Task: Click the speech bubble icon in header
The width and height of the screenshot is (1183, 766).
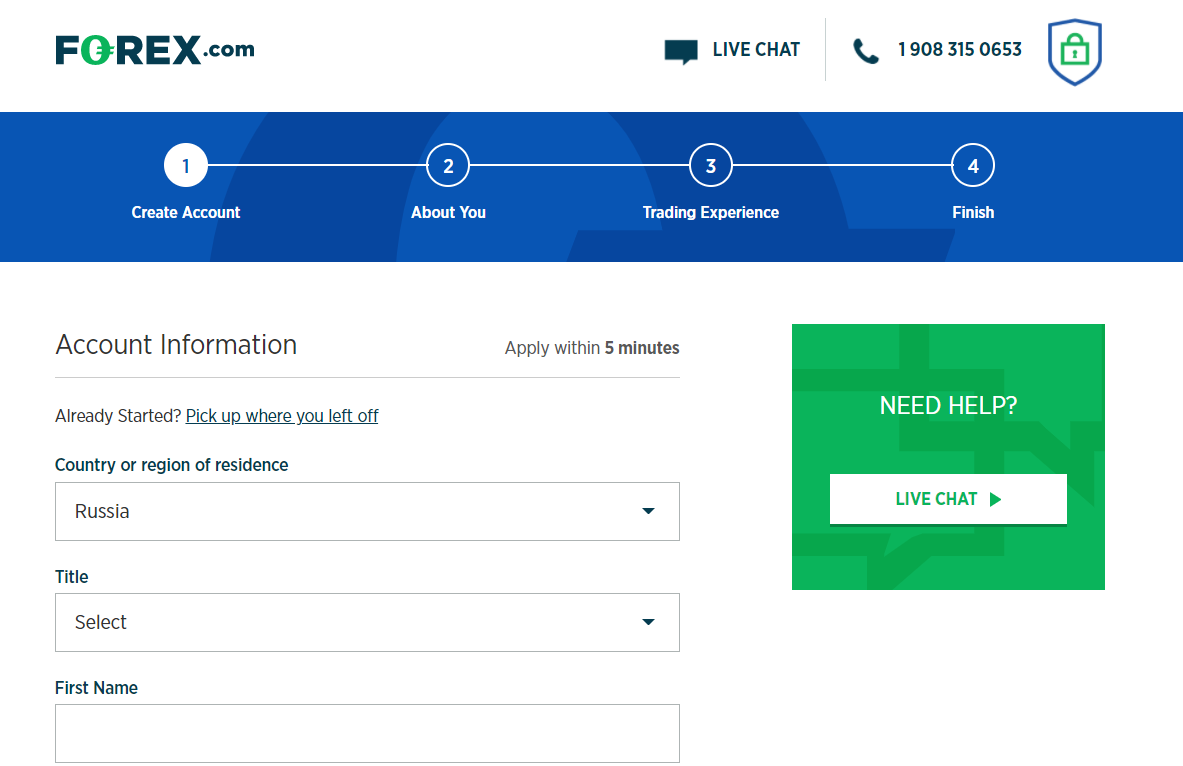Action: click(x=681, y=51)
